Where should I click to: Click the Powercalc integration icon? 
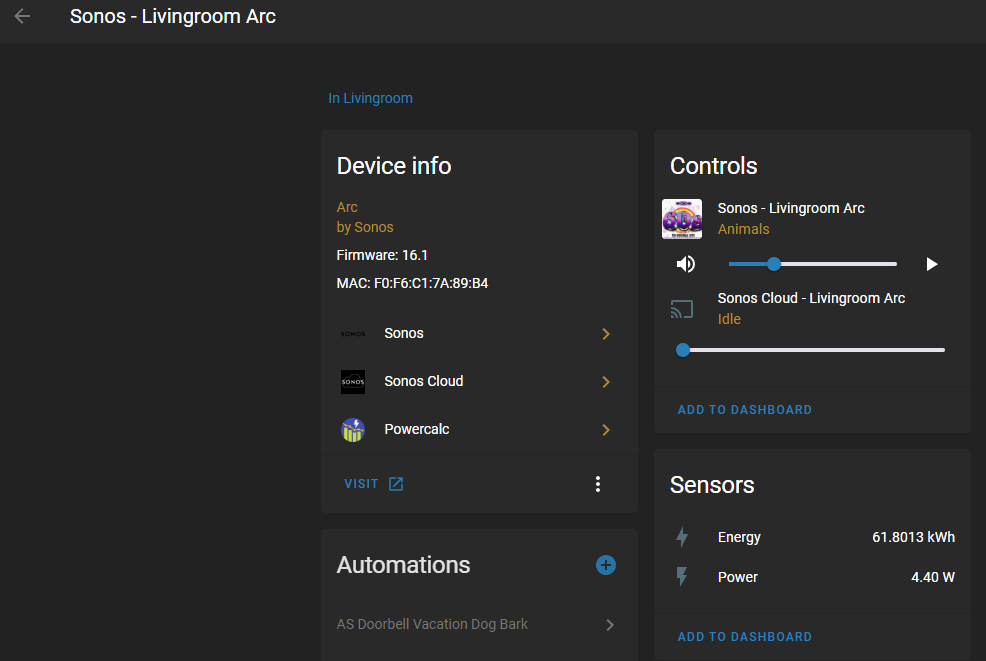tap(352, 430)
